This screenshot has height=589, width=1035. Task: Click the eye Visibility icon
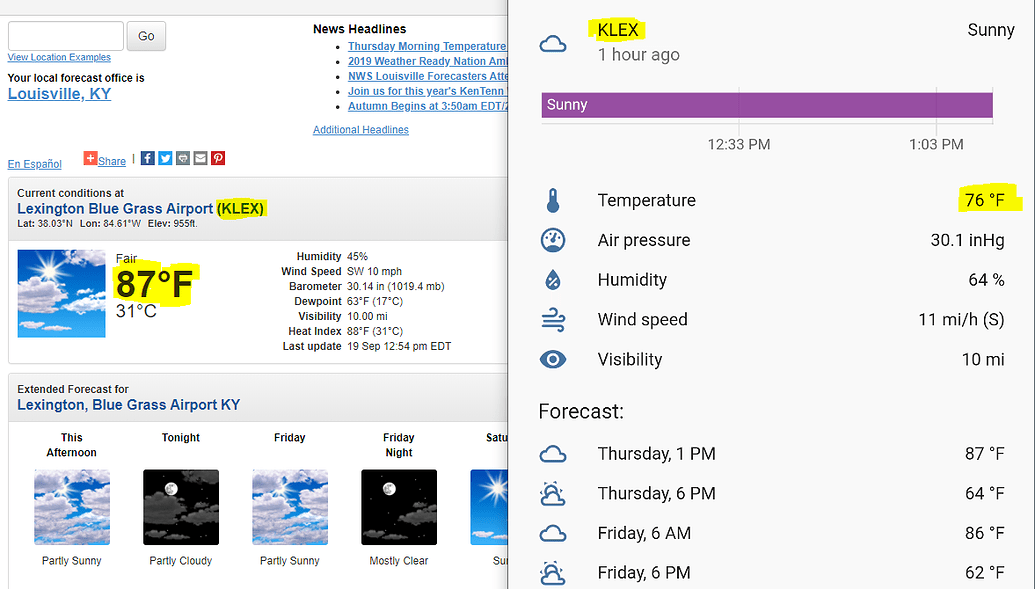pos(553,359)
